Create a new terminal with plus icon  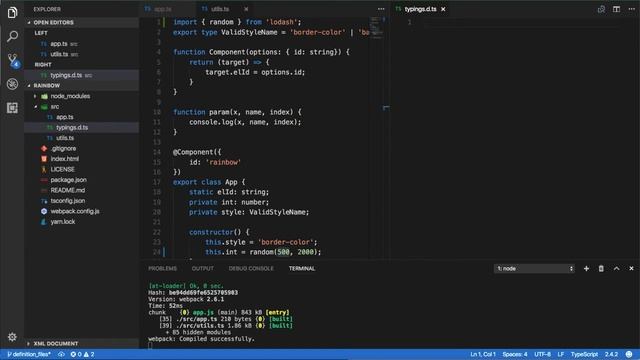point(586,269)
